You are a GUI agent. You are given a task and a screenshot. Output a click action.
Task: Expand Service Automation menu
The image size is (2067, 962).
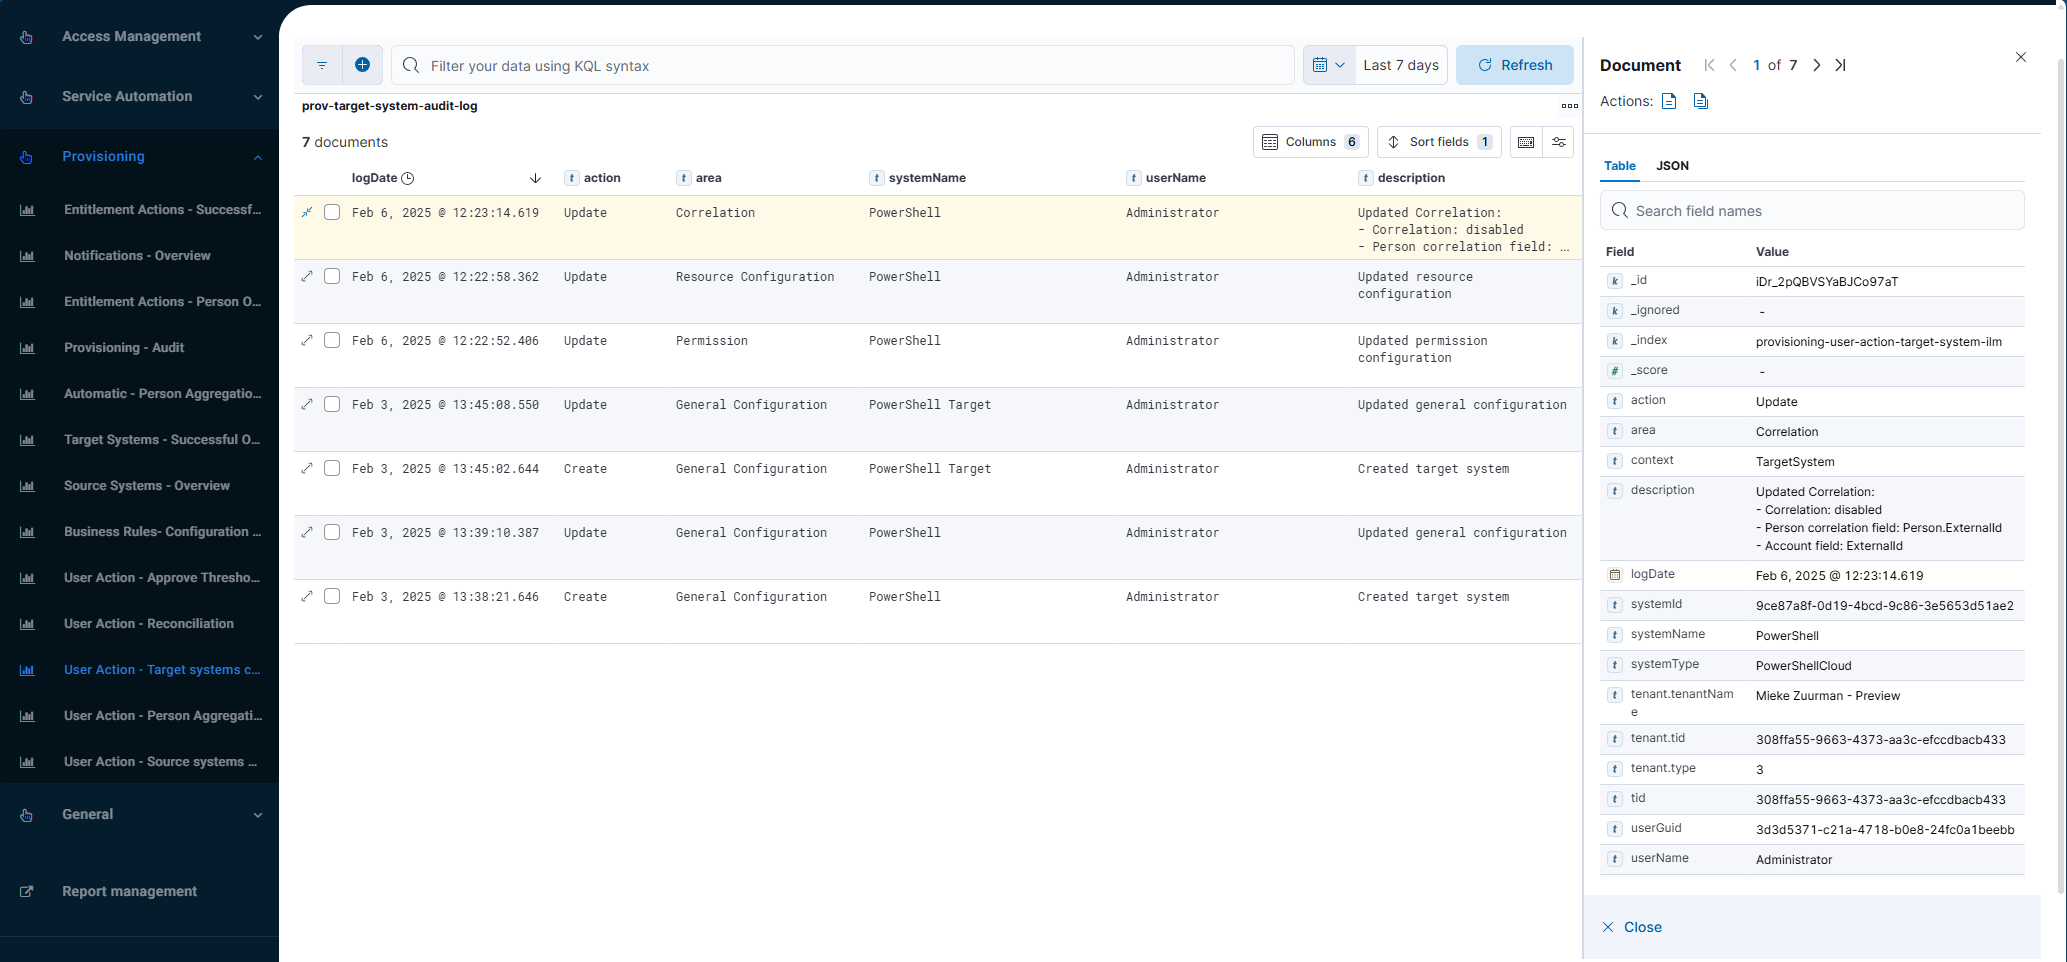[140, 96]
